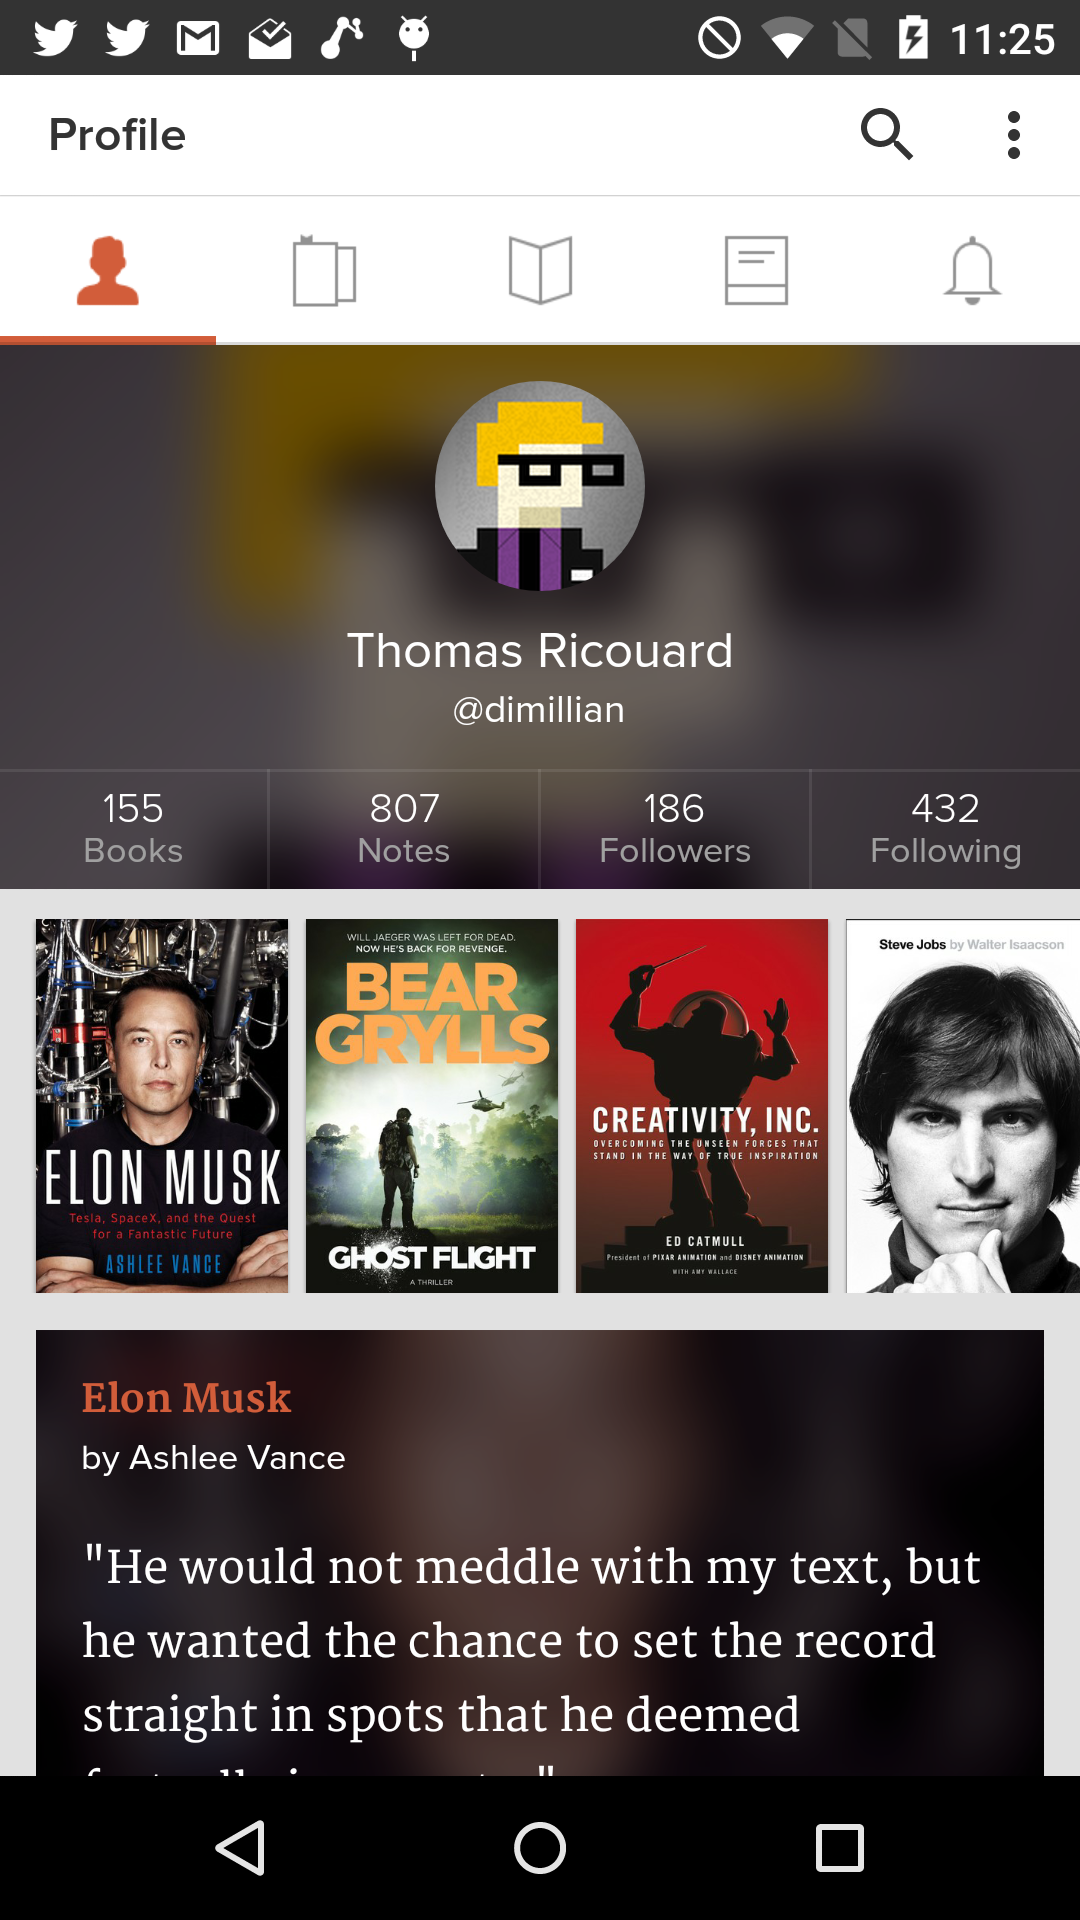Tap the recent apps square button
Image resolution: width=1080 pixels, height=1920 pixels.
coord(840,1848)
